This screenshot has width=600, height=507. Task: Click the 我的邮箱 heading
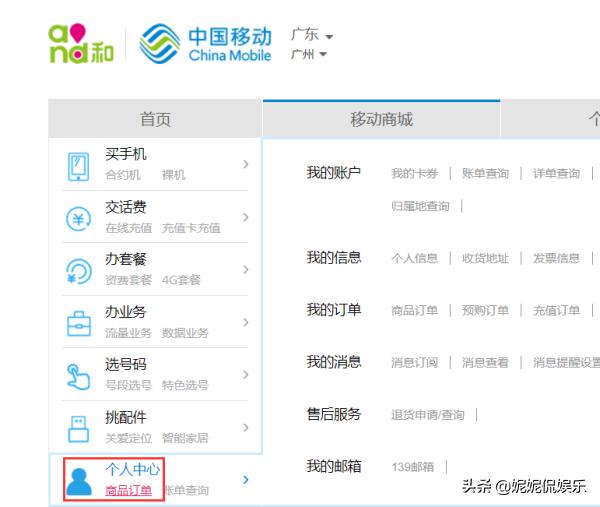334,466
